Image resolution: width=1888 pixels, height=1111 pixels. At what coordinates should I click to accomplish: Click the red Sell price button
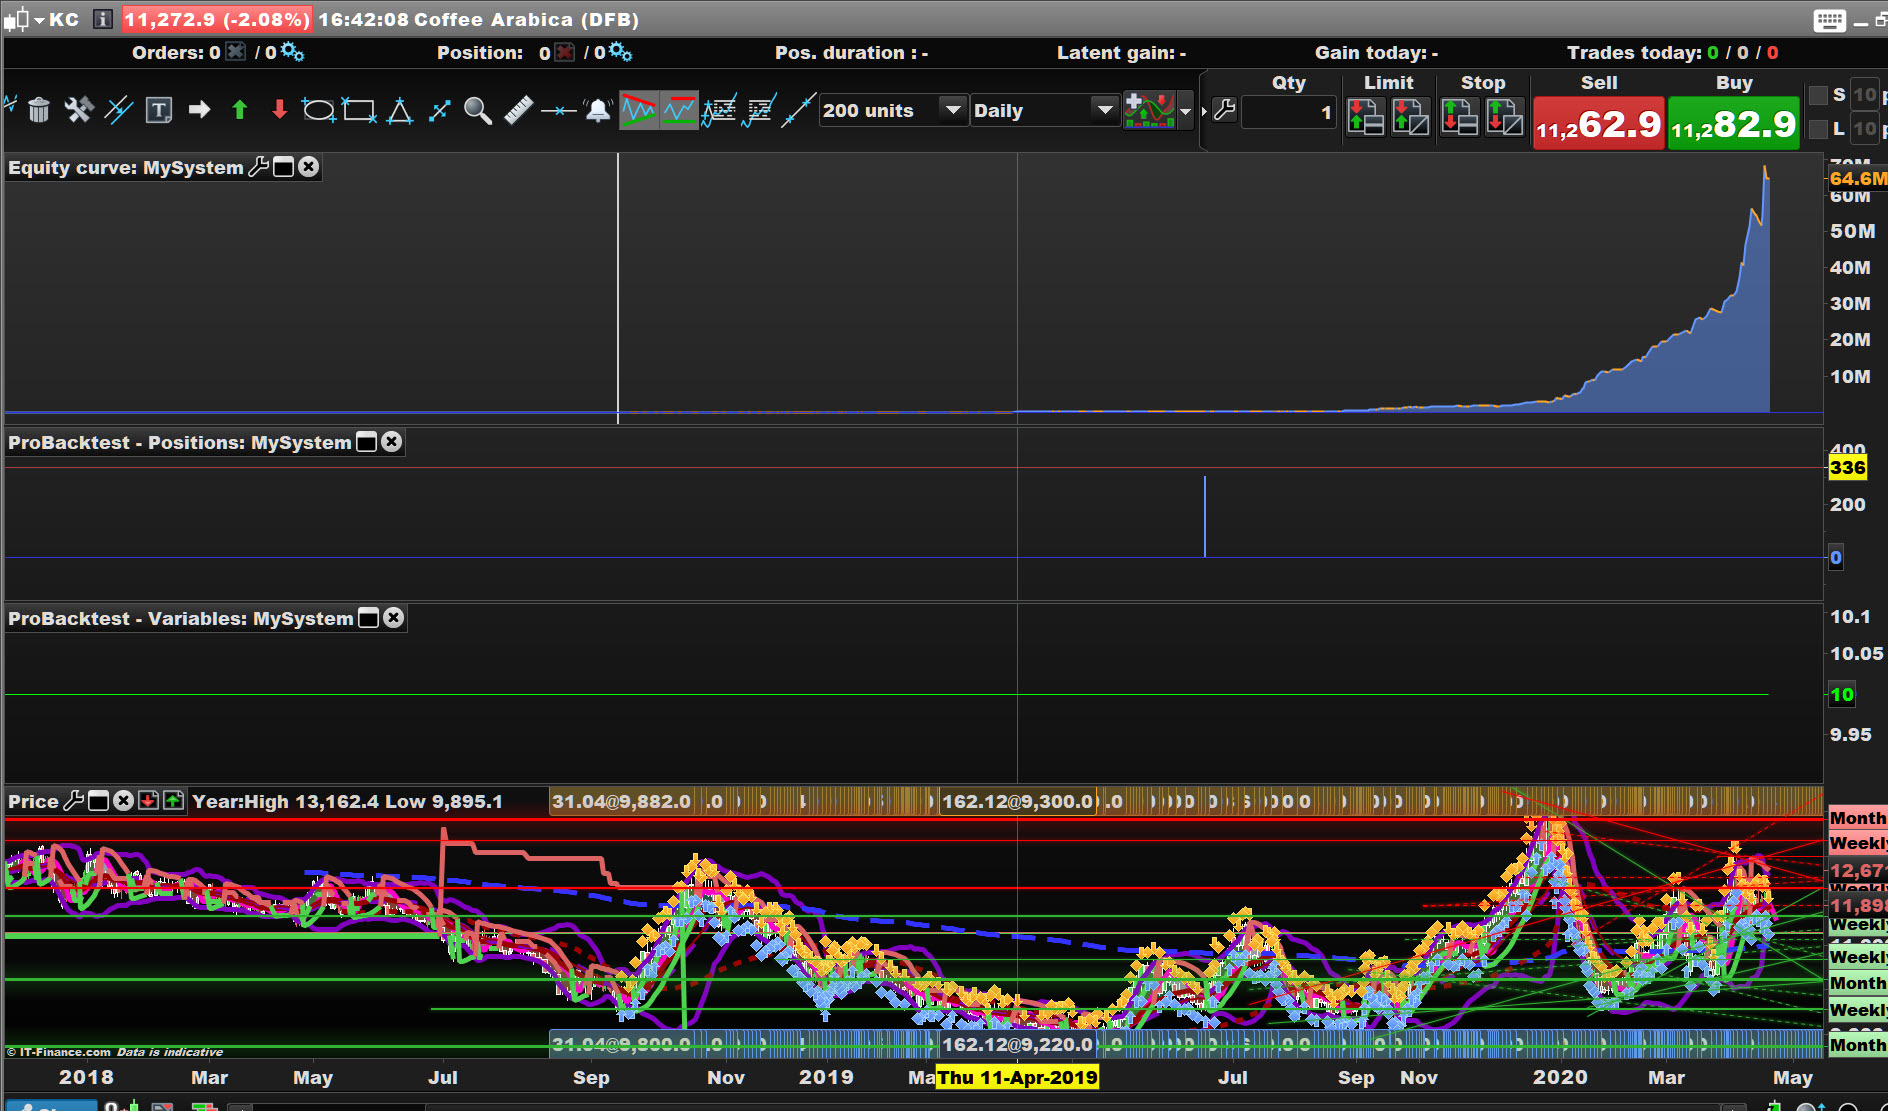tap(1598, 124)
